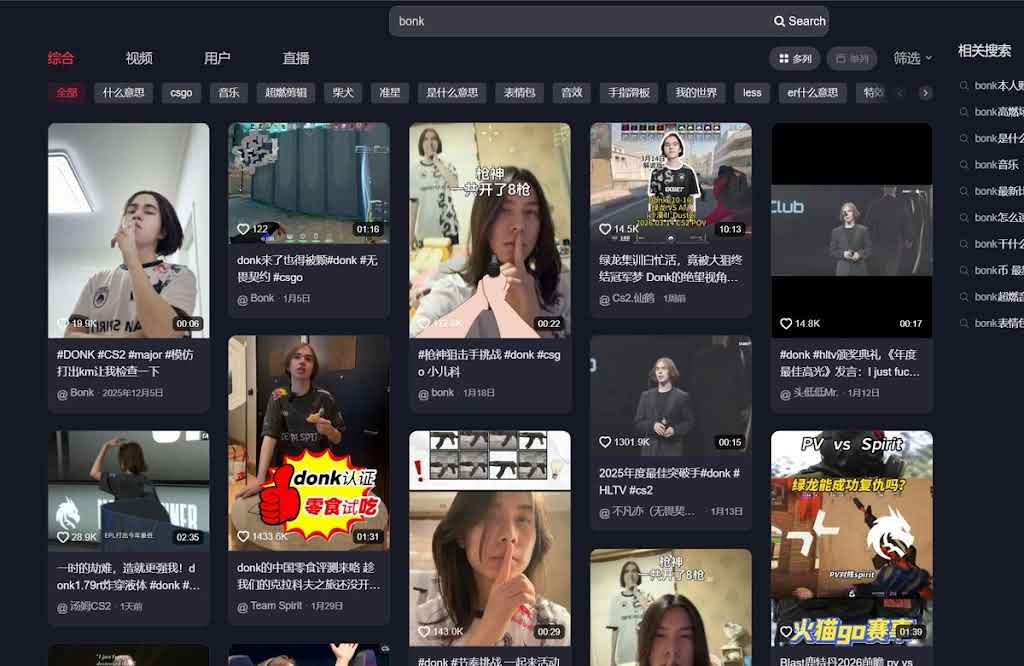Open title 'donk来了也得被颗#donk'
The image size is (1024, 666).
coord(307,268)
